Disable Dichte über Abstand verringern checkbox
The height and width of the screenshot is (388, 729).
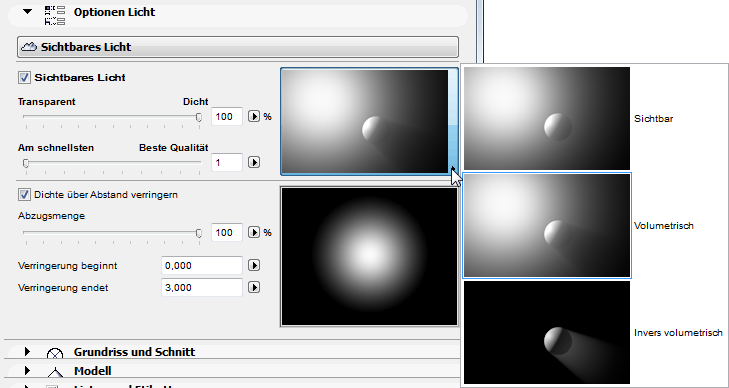pos(24,195)
